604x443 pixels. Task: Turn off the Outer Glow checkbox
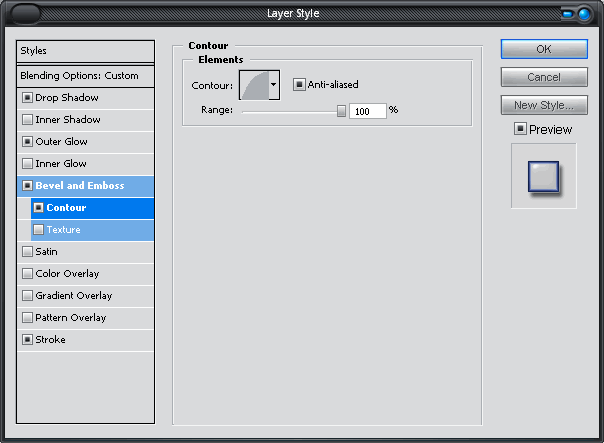pyautogui.click(x=27, y=142)
